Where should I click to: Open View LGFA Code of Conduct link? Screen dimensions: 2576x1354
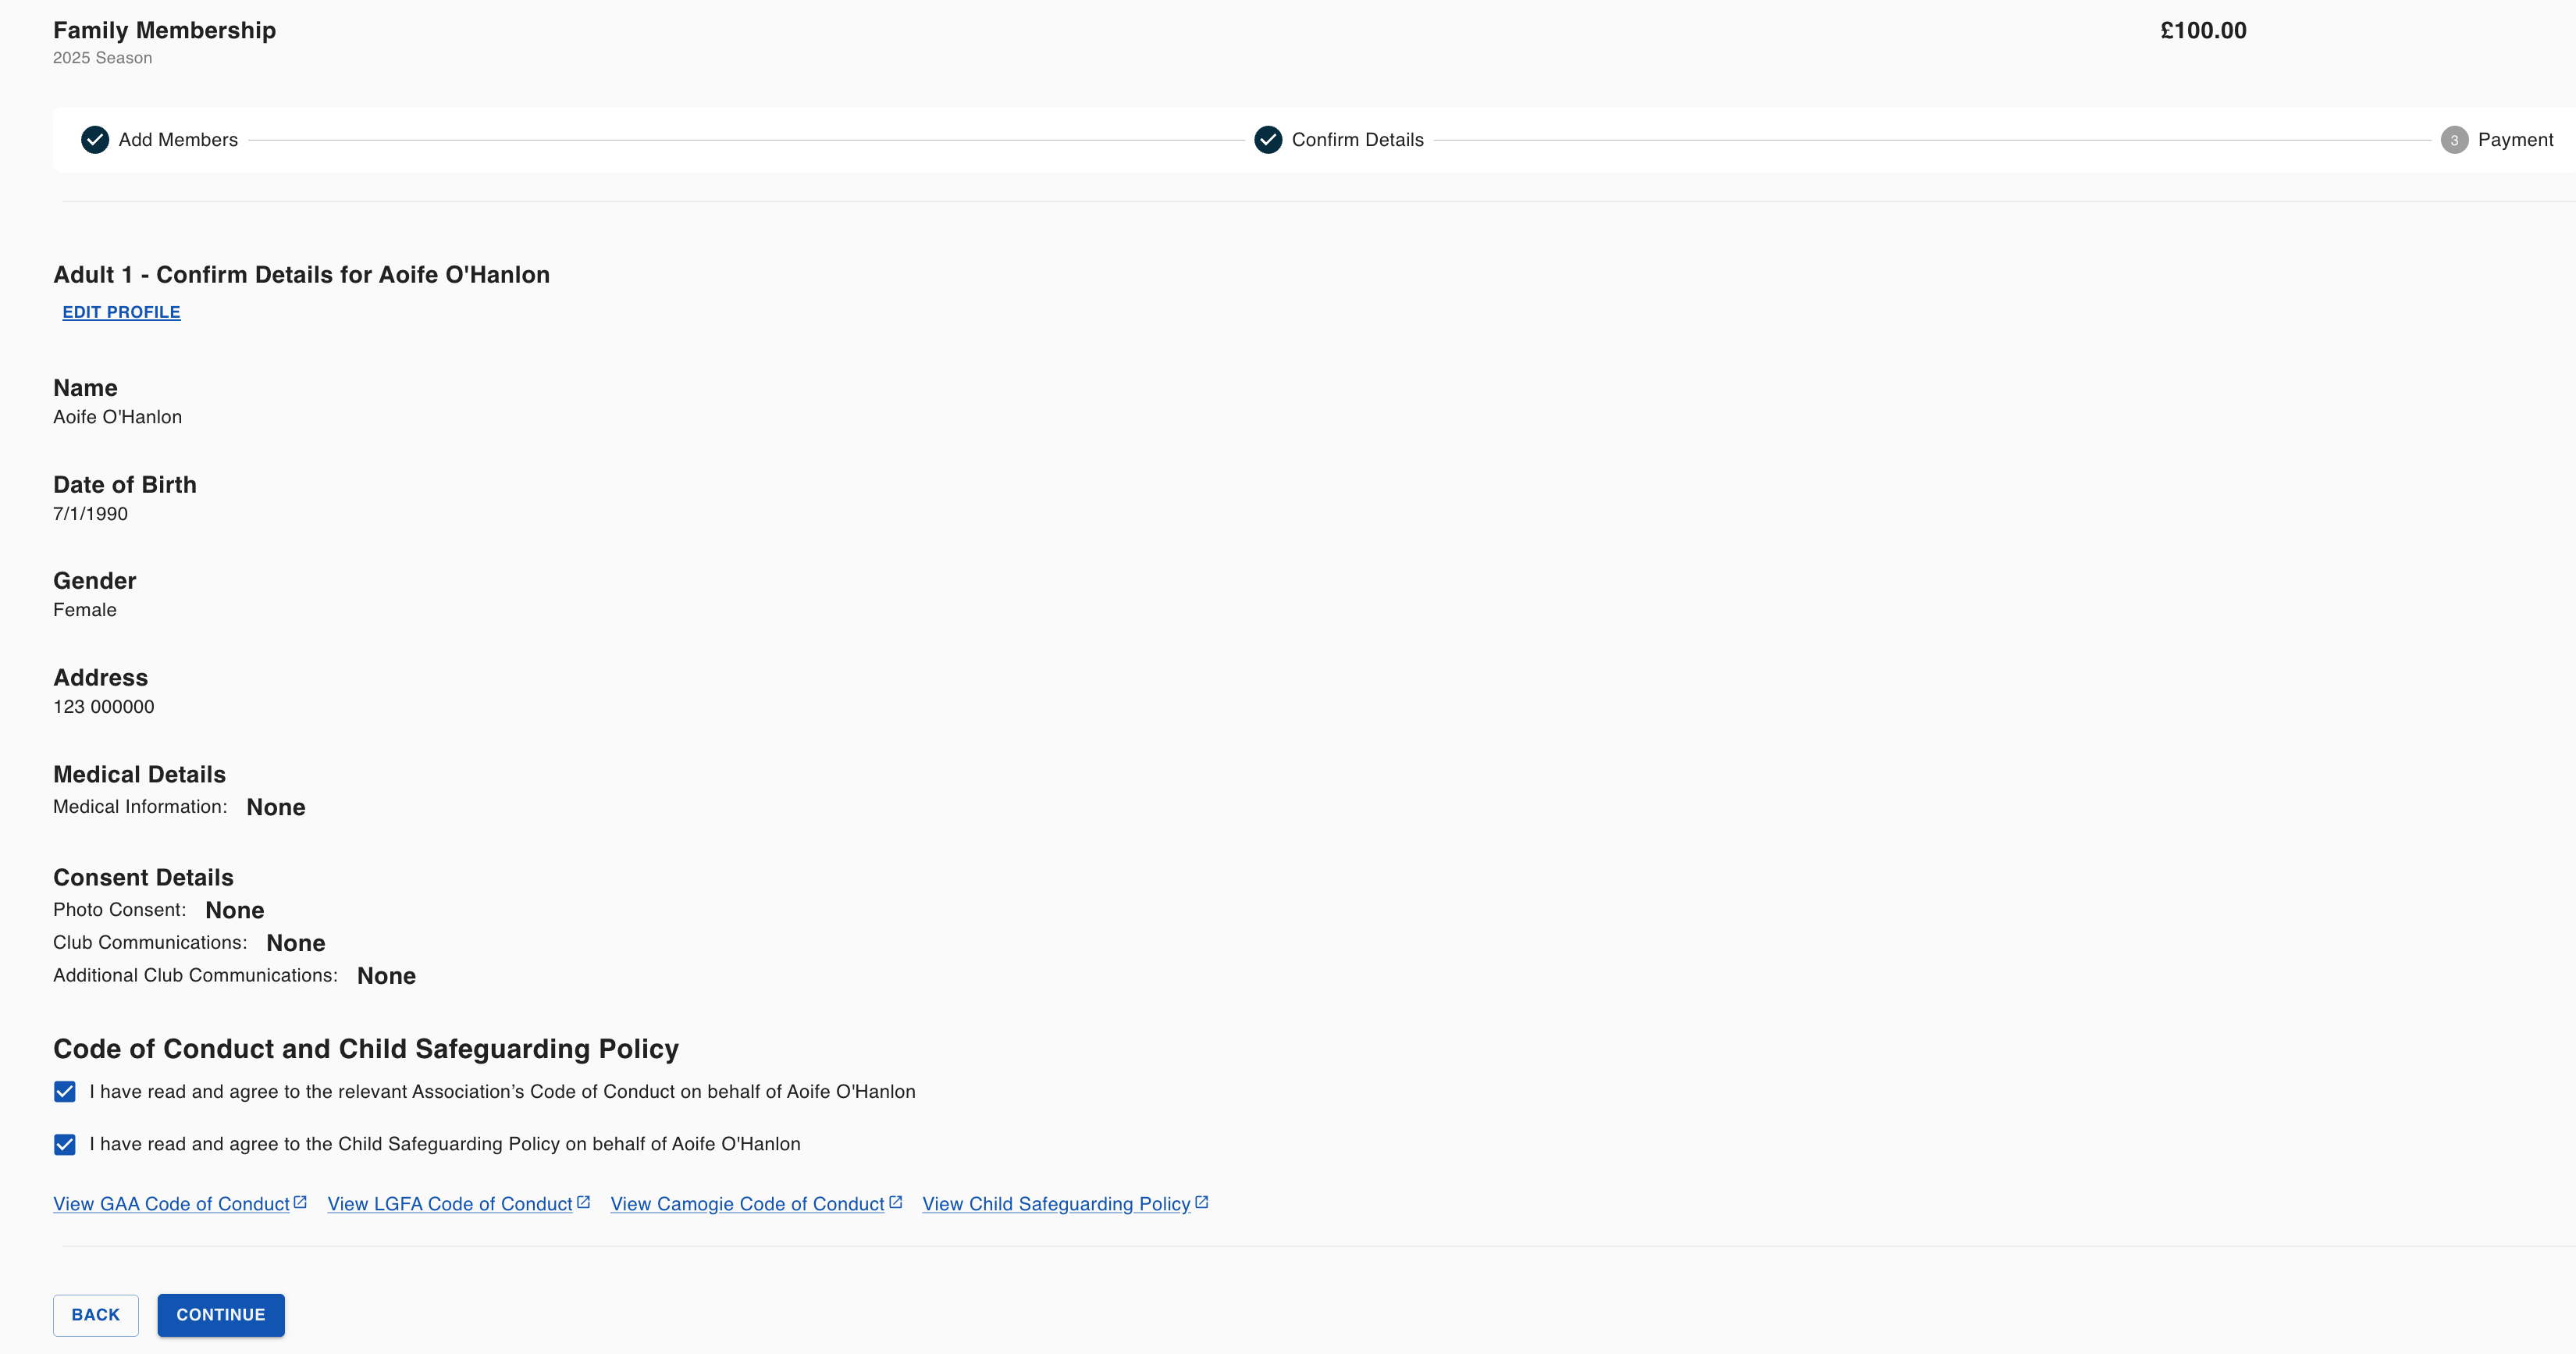450,1204
